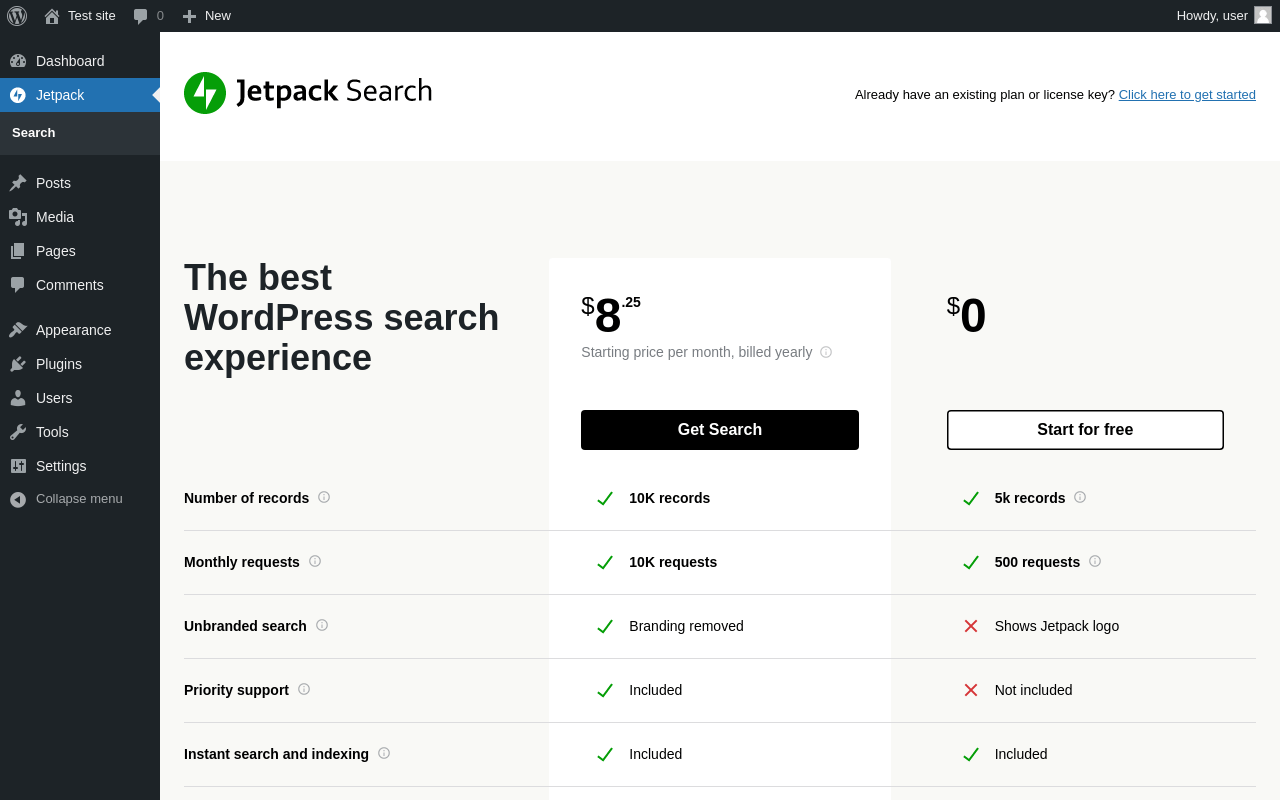Click the Posts pushpin icon

tap(18, 183)
